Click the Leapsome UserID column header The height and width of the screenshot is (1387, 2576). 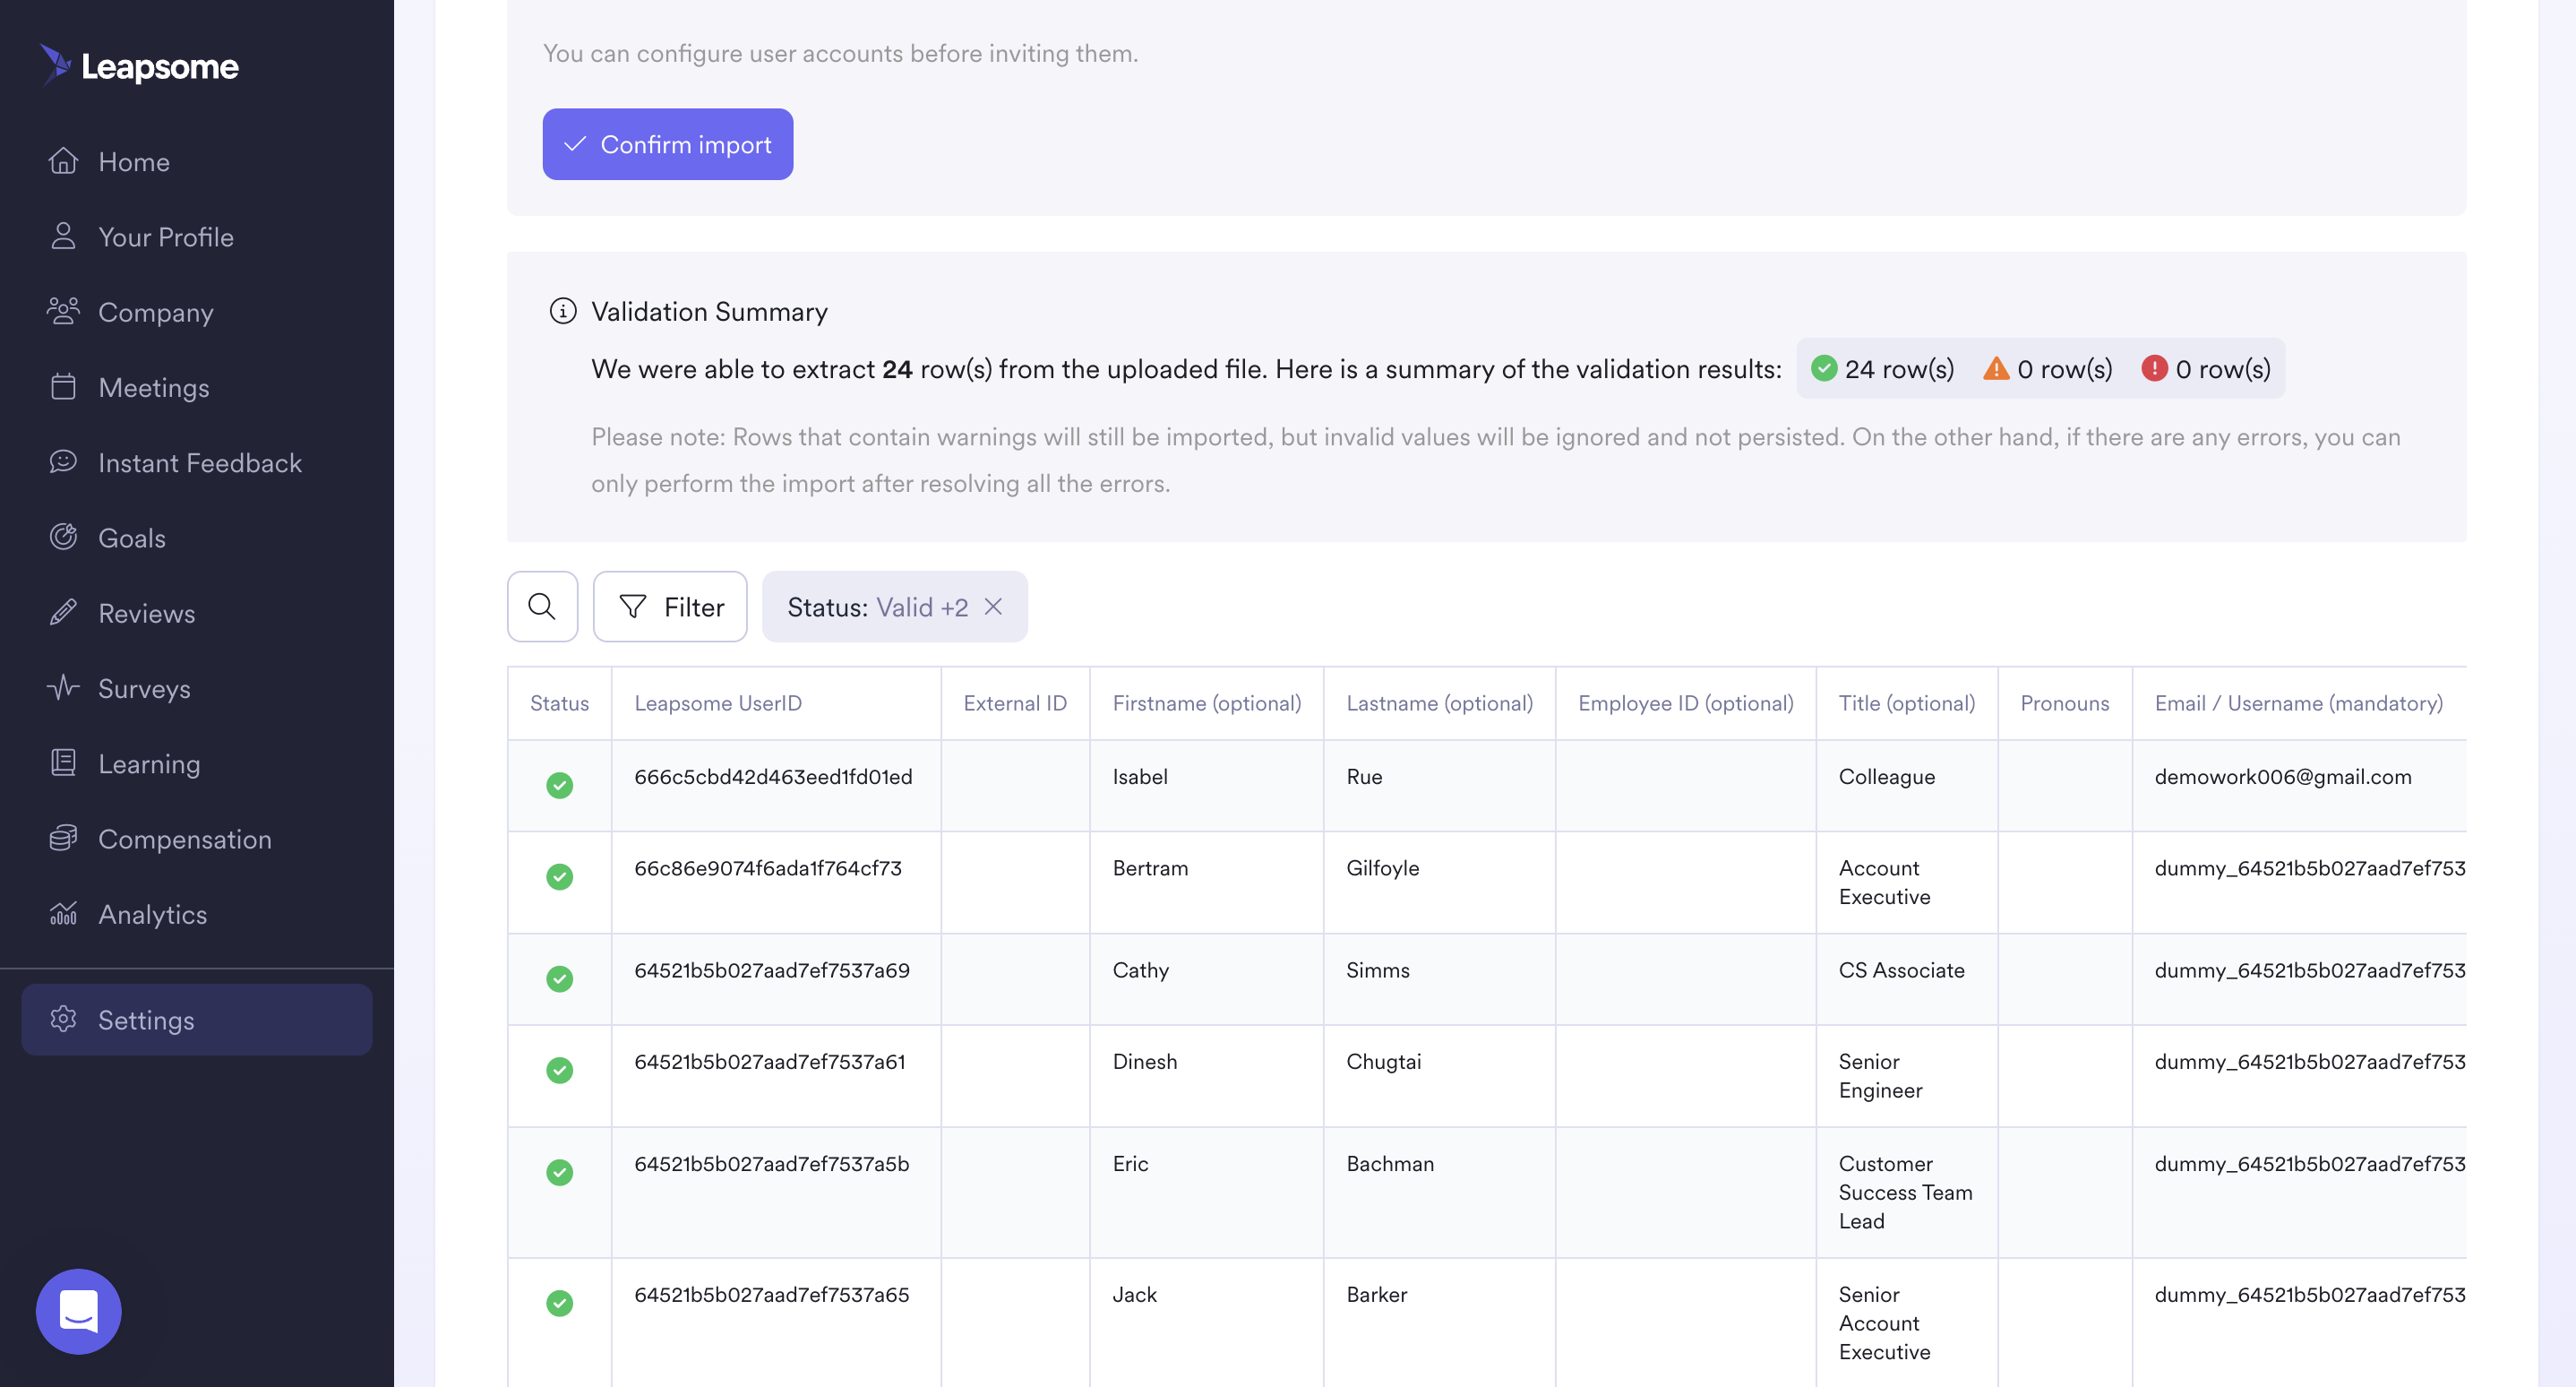pos(718,703)
